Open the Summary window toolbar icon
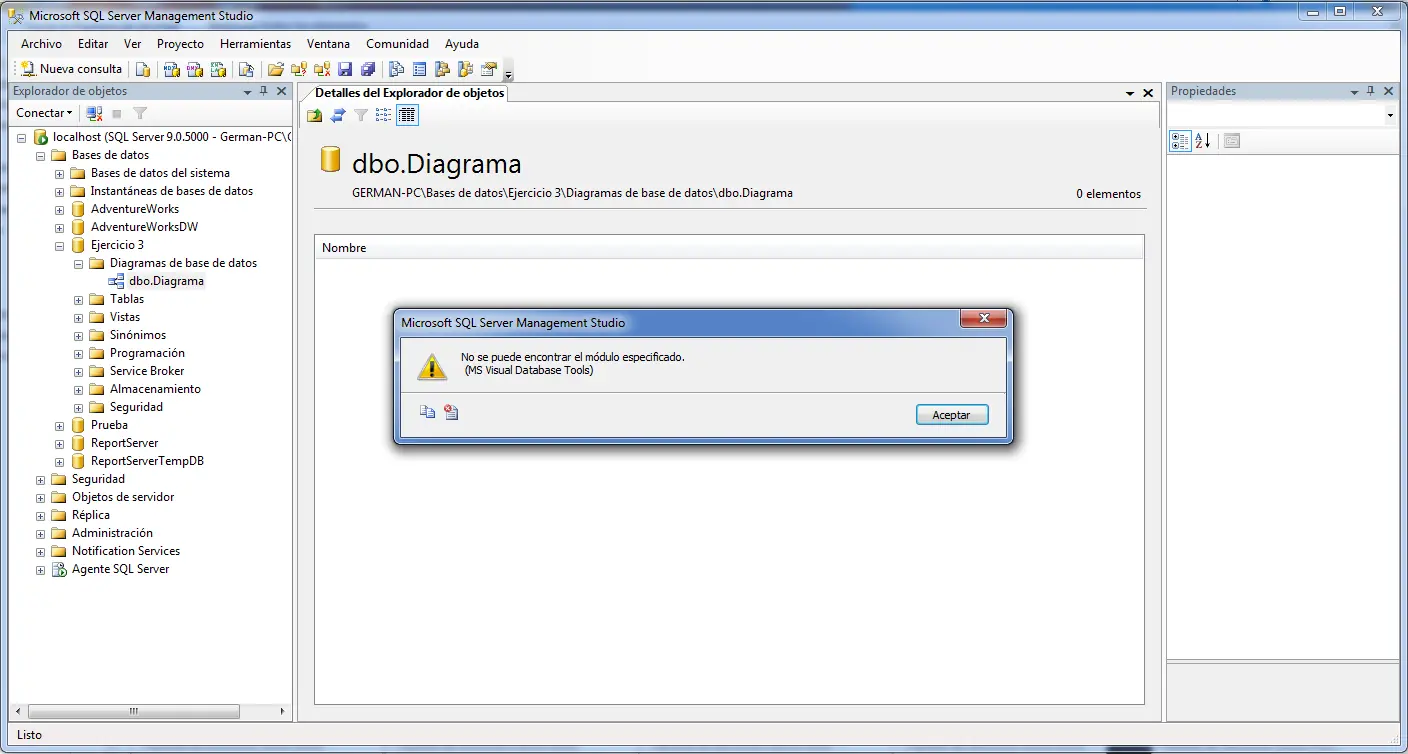1408x754 pixels. [419, 69]
